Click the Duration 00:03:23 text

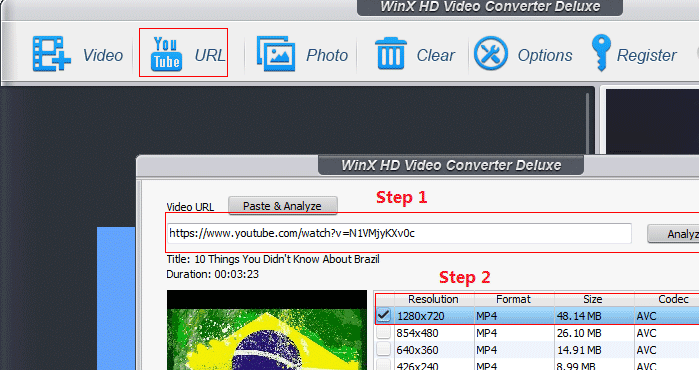pos(213,274)
